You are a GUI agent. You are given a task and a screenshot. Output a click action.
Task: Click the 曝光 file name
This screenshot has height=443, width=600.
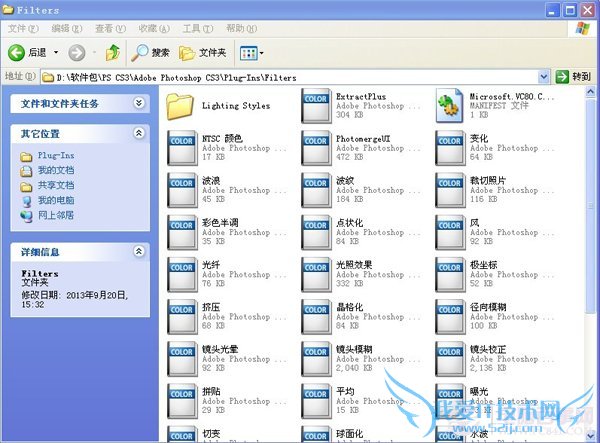tap(479, 391)
